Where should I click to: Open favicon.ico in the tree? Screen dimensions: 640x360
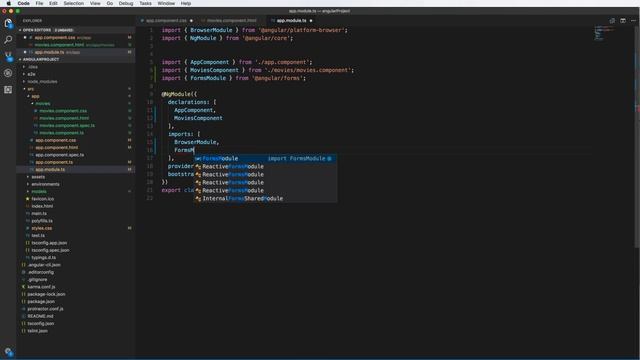click(42, 199)
